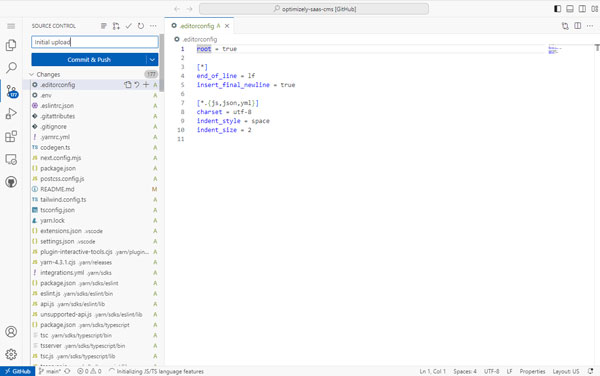Discard changes for .editorconfig
This screenshot has height=376, width=600.
(x=137, y=85)
